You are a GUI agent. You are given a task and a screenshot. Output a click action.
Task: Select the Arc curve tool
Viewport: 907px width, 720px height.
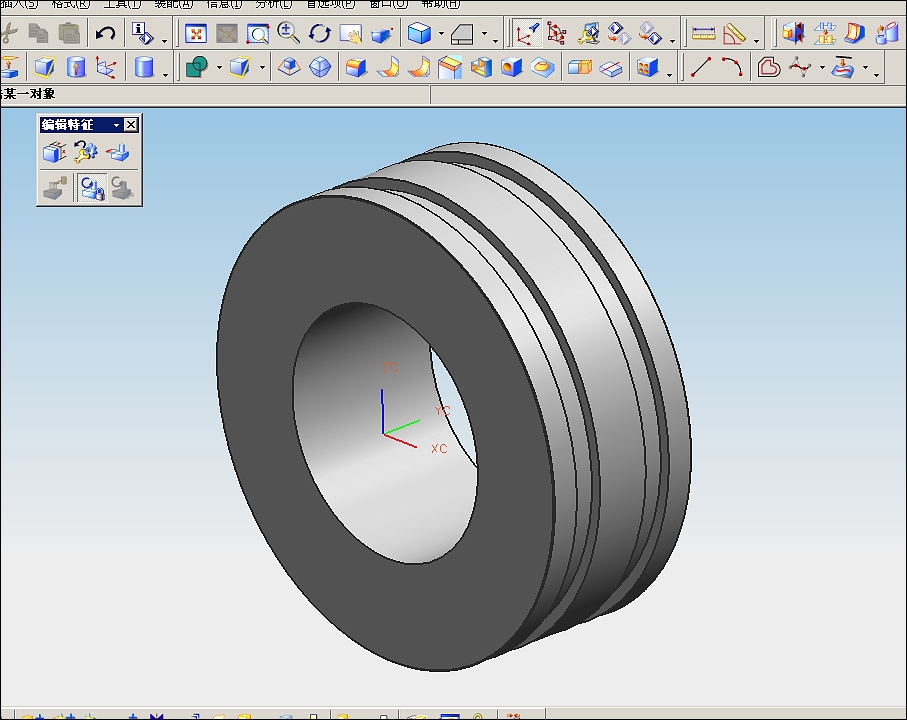732,67
